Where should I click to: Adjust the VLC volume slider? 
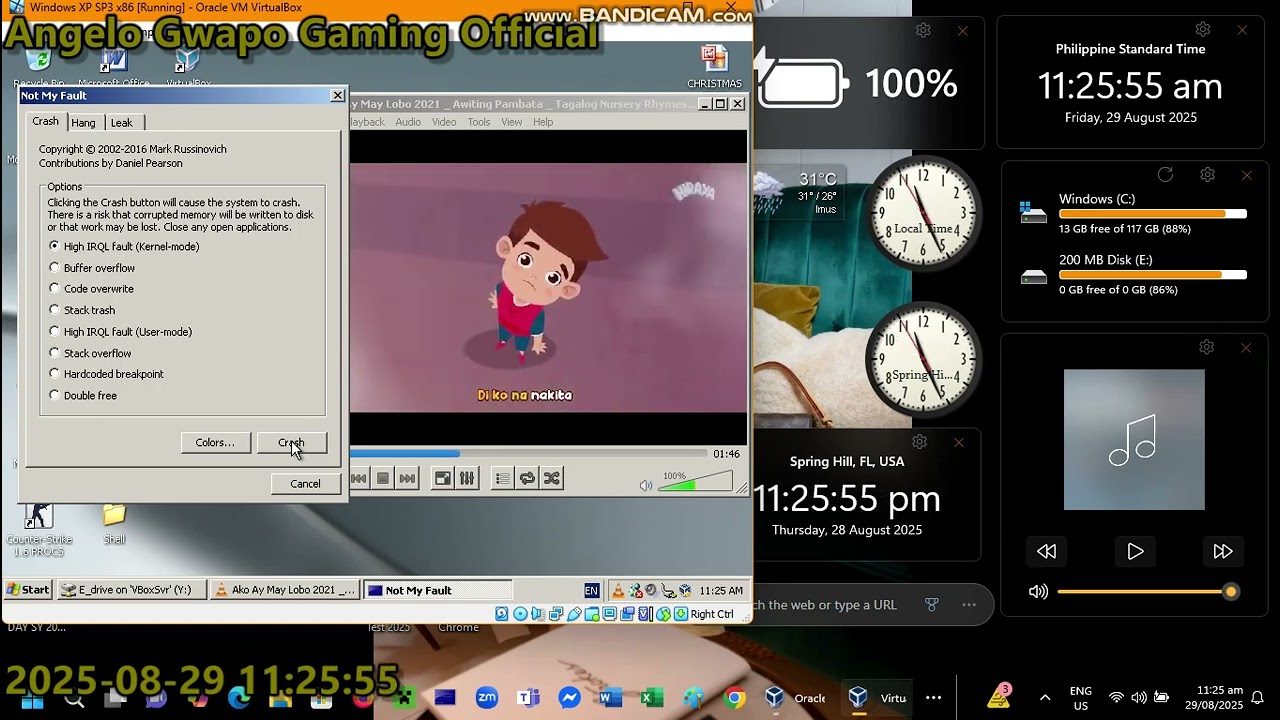(x=695, y=482)
